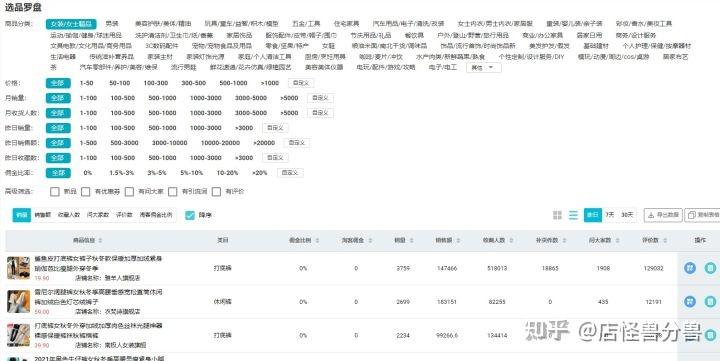Screen dimensions: 720x361
Task: Open the 其他 category dropdown
Action: pyautogui.click(x=484, y=68)
